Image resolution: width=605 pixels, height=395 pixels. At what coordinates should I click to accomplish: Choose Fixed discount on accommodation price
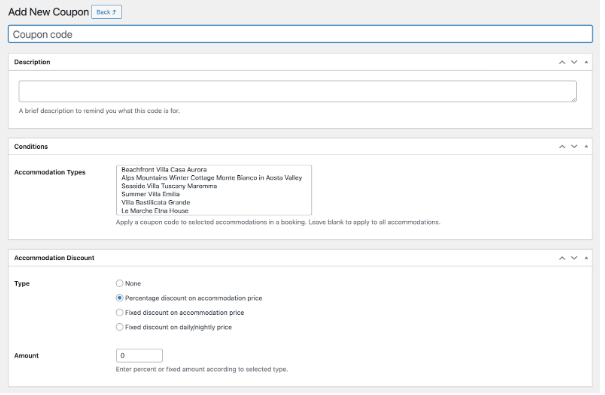pos(120,312)
